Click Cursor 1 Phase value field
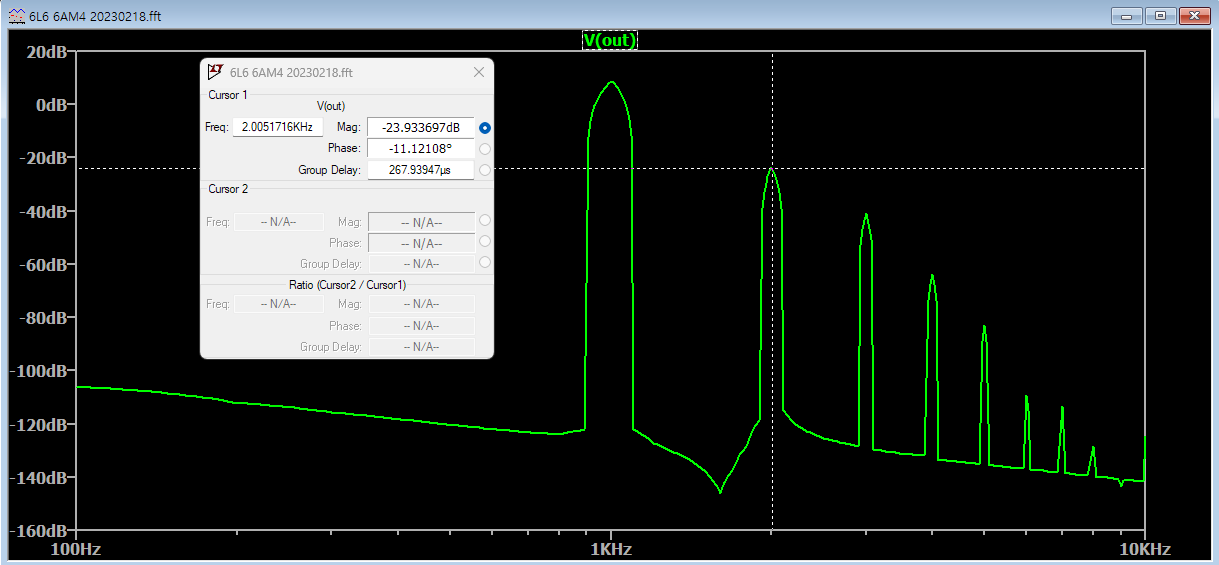Image resolution: width=1219 pixels, height=565 pixels. pyautogui.click(x=421, y=148)
